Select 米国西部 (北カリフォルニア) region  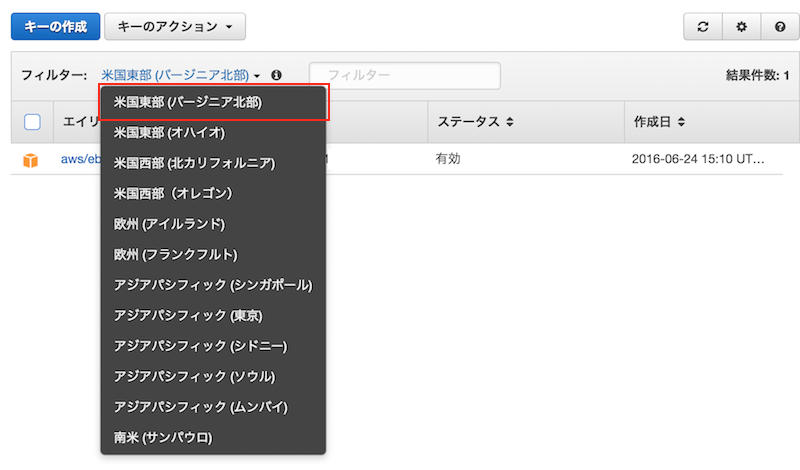click(213, 163)
